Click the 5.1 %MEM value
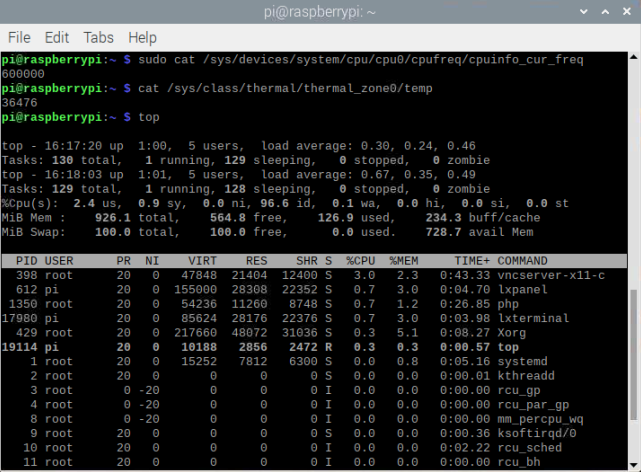The height and width of the screenshot is (472, 641). point(407,333)
